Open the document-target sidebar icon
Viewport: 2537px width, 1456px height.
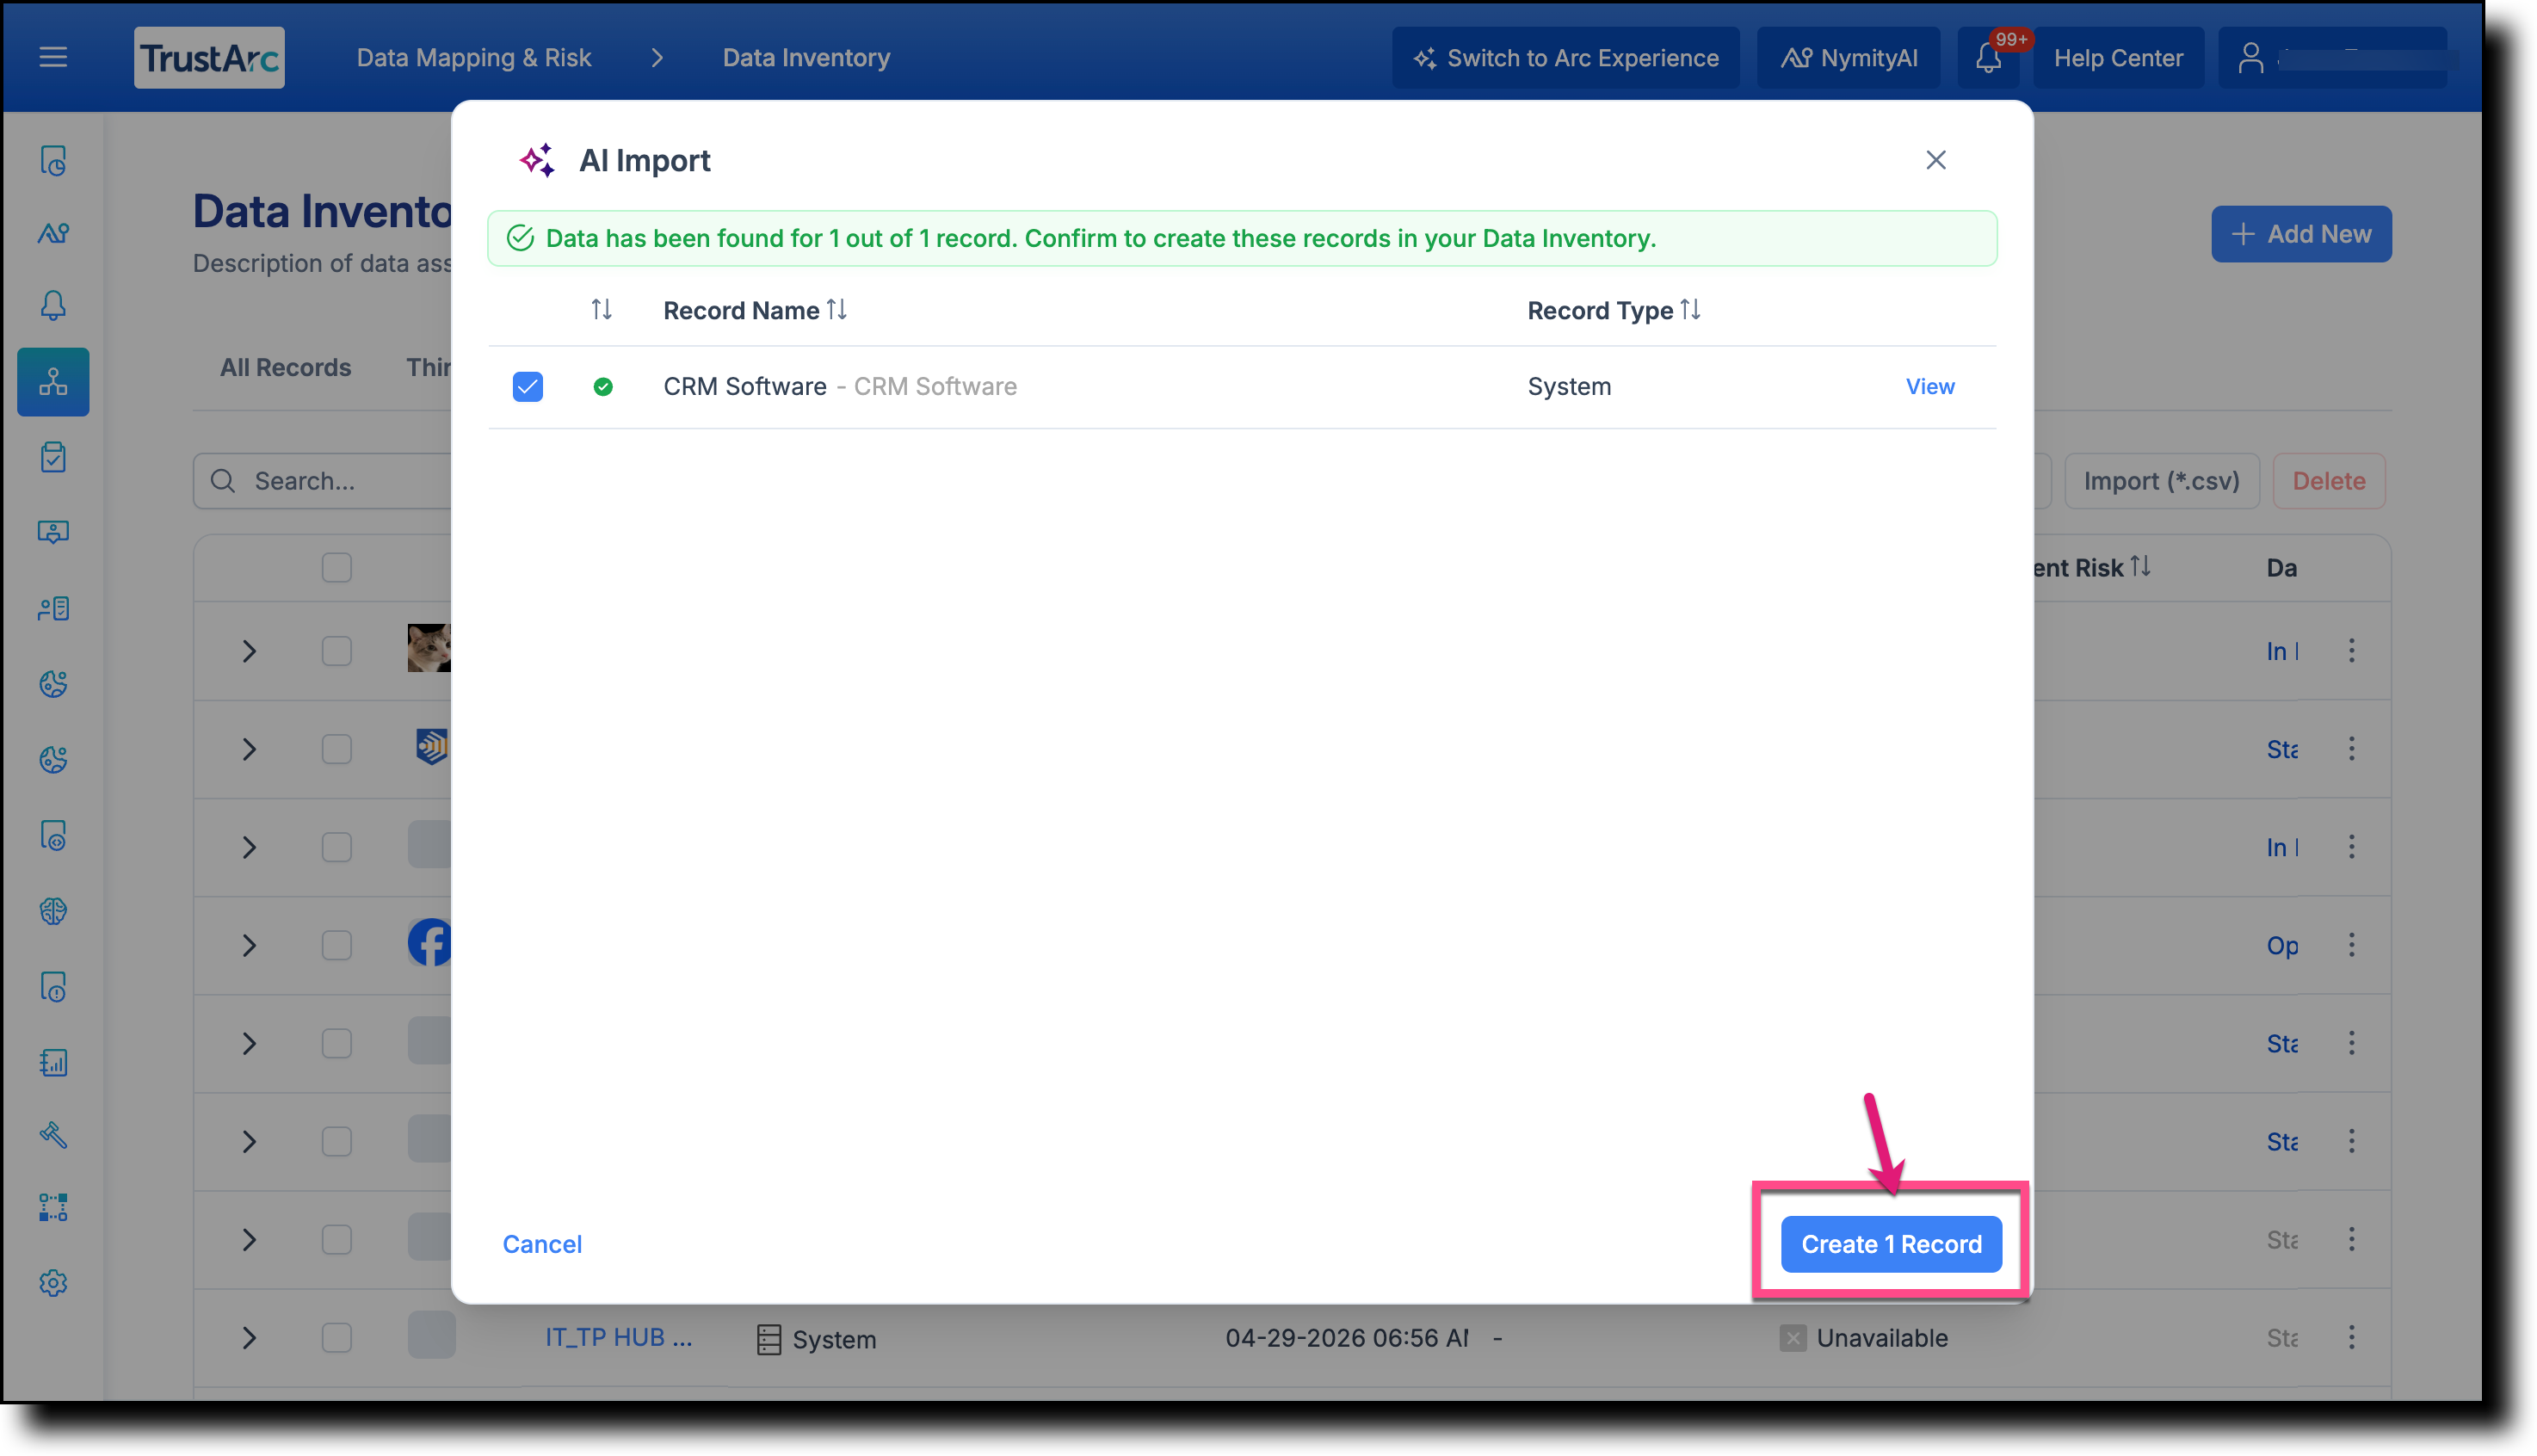[x=53, y=835]
